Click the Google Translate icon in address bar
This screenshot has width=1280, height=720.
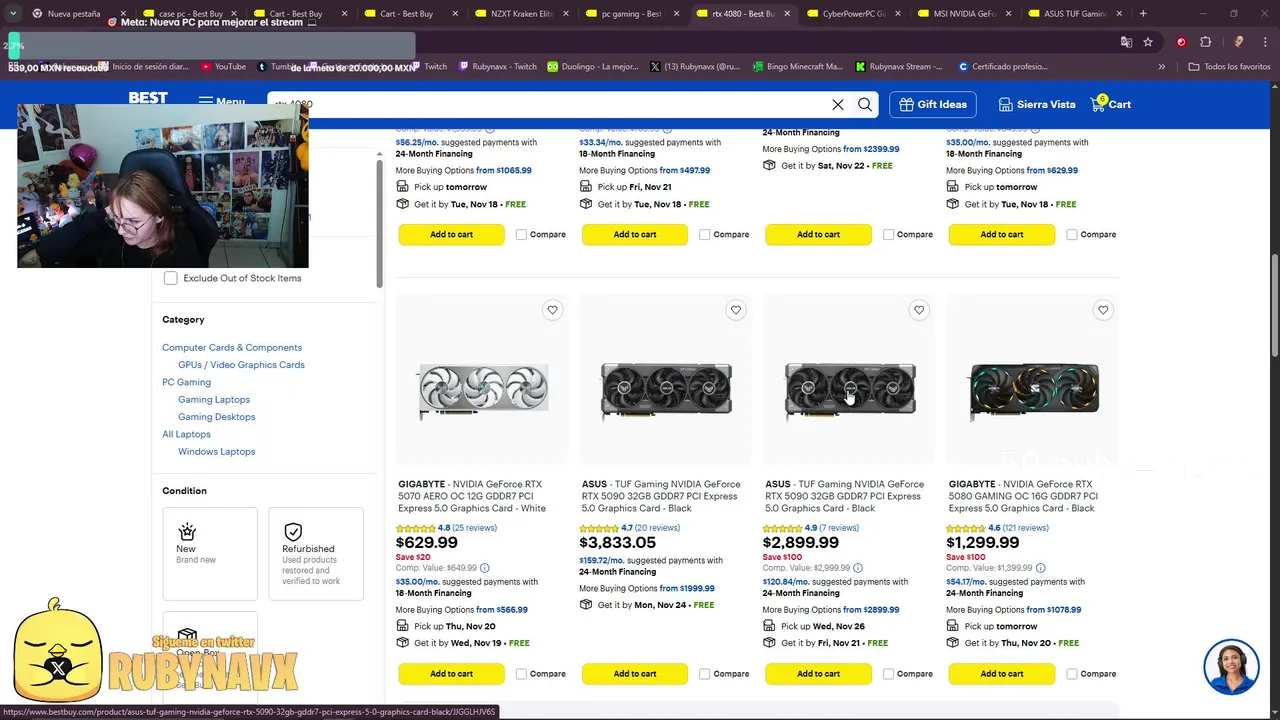pyautogui.click(x=1126, y=42)
